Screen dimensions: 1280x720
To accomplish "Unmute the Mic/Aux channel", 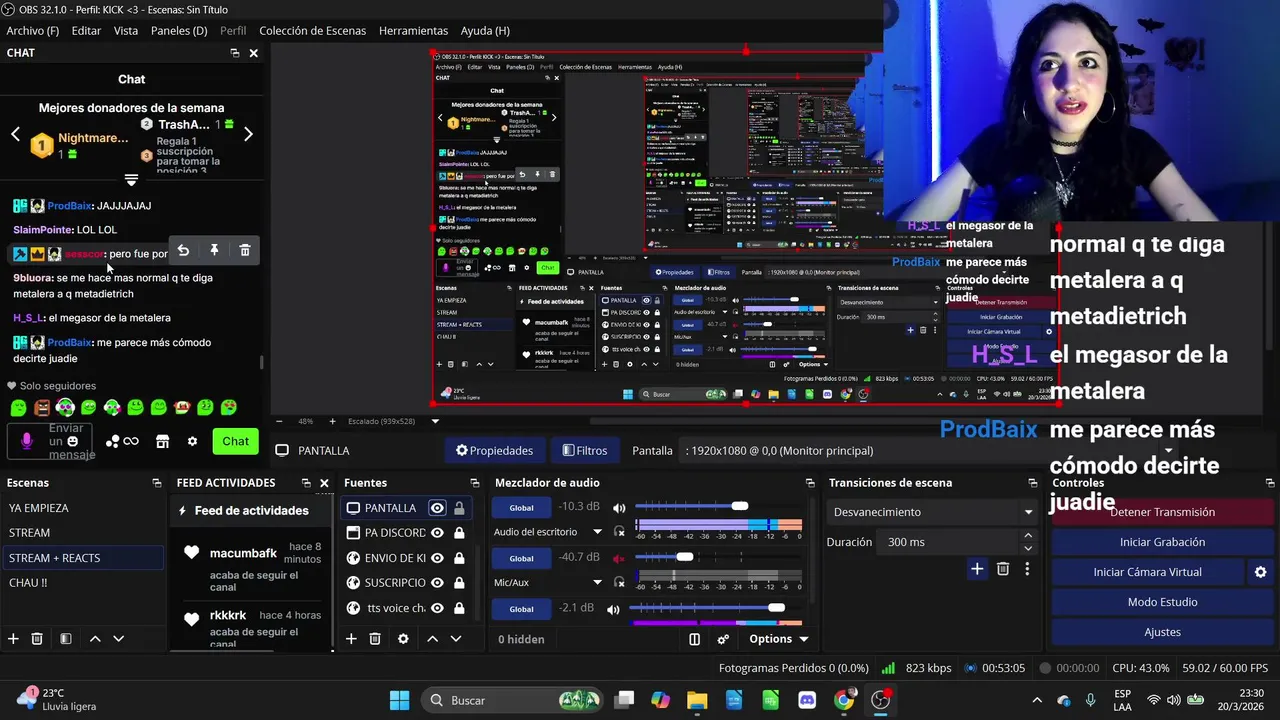I will [x=619, y=558].
